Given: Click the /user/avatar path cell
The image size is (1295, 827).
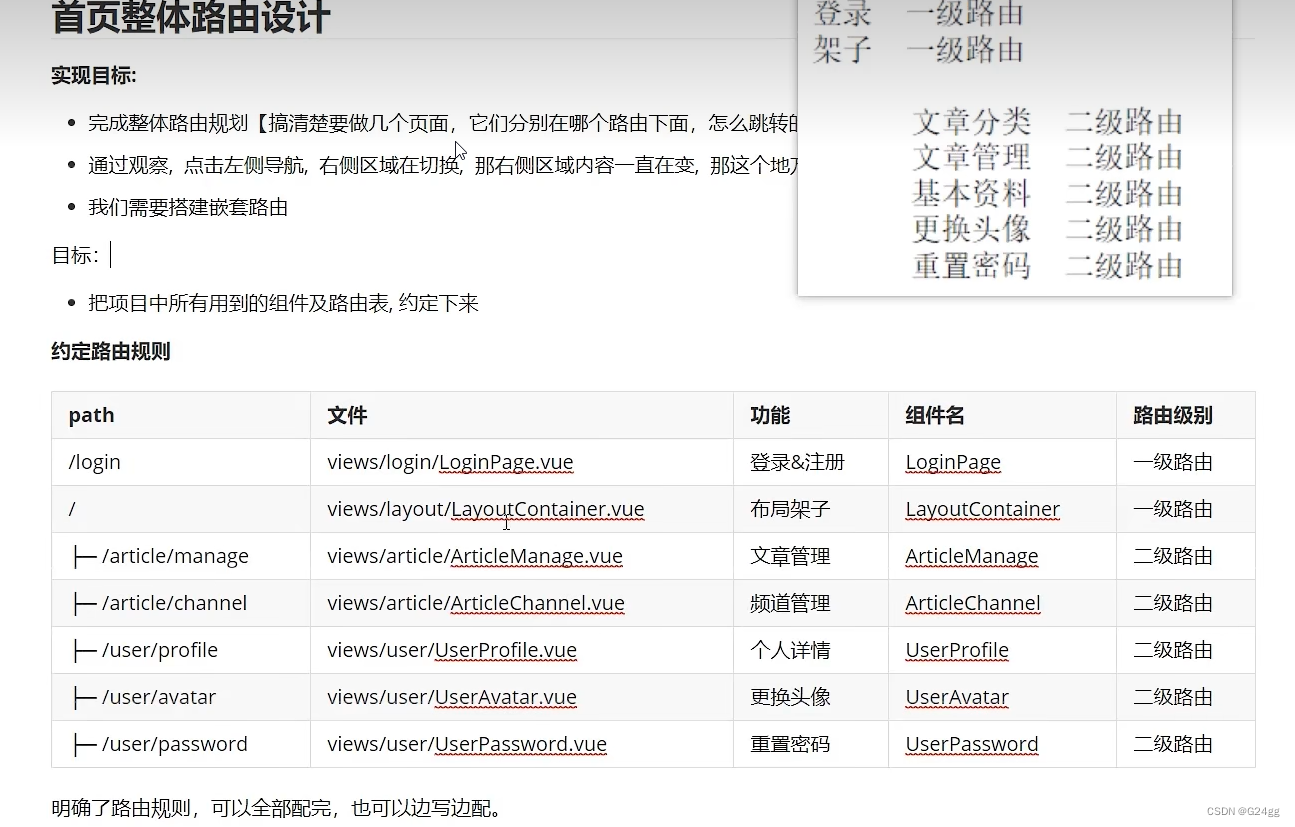Looking at the screenshot, I should (x=181, y=697).
